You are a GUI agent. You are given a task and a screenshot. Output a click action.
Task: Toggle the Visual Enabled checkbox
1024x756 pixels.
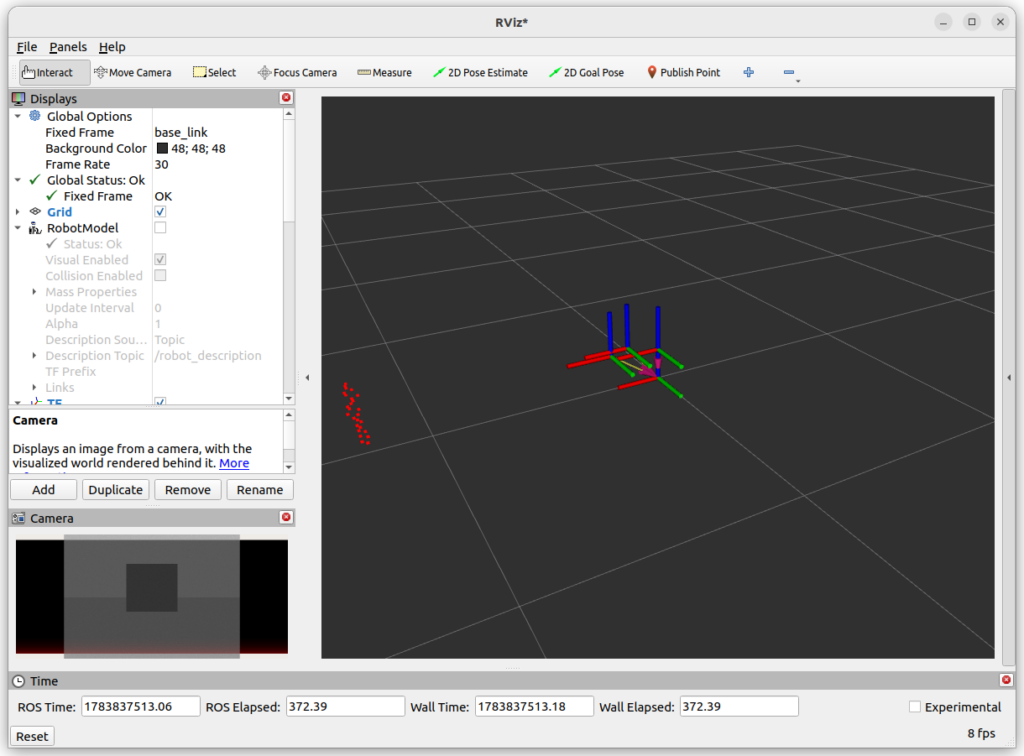click(160, 260)
